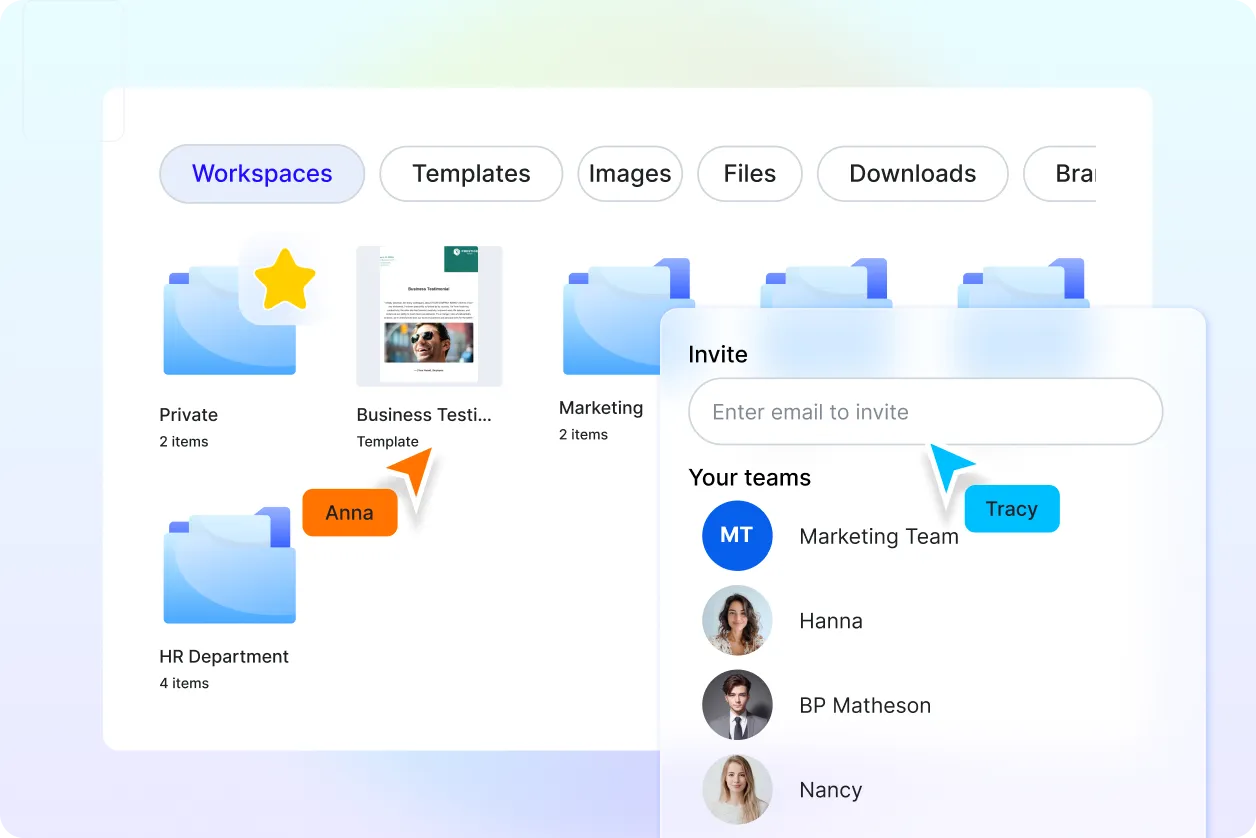
Task: Click the blue MT team avatar
Action: pyautogui.click(x=737, y=536)
